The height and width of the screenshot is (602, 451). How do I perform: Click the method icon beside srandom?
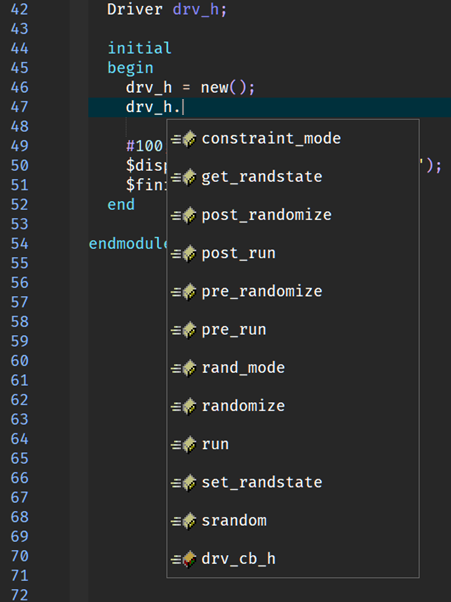point(184,521)
